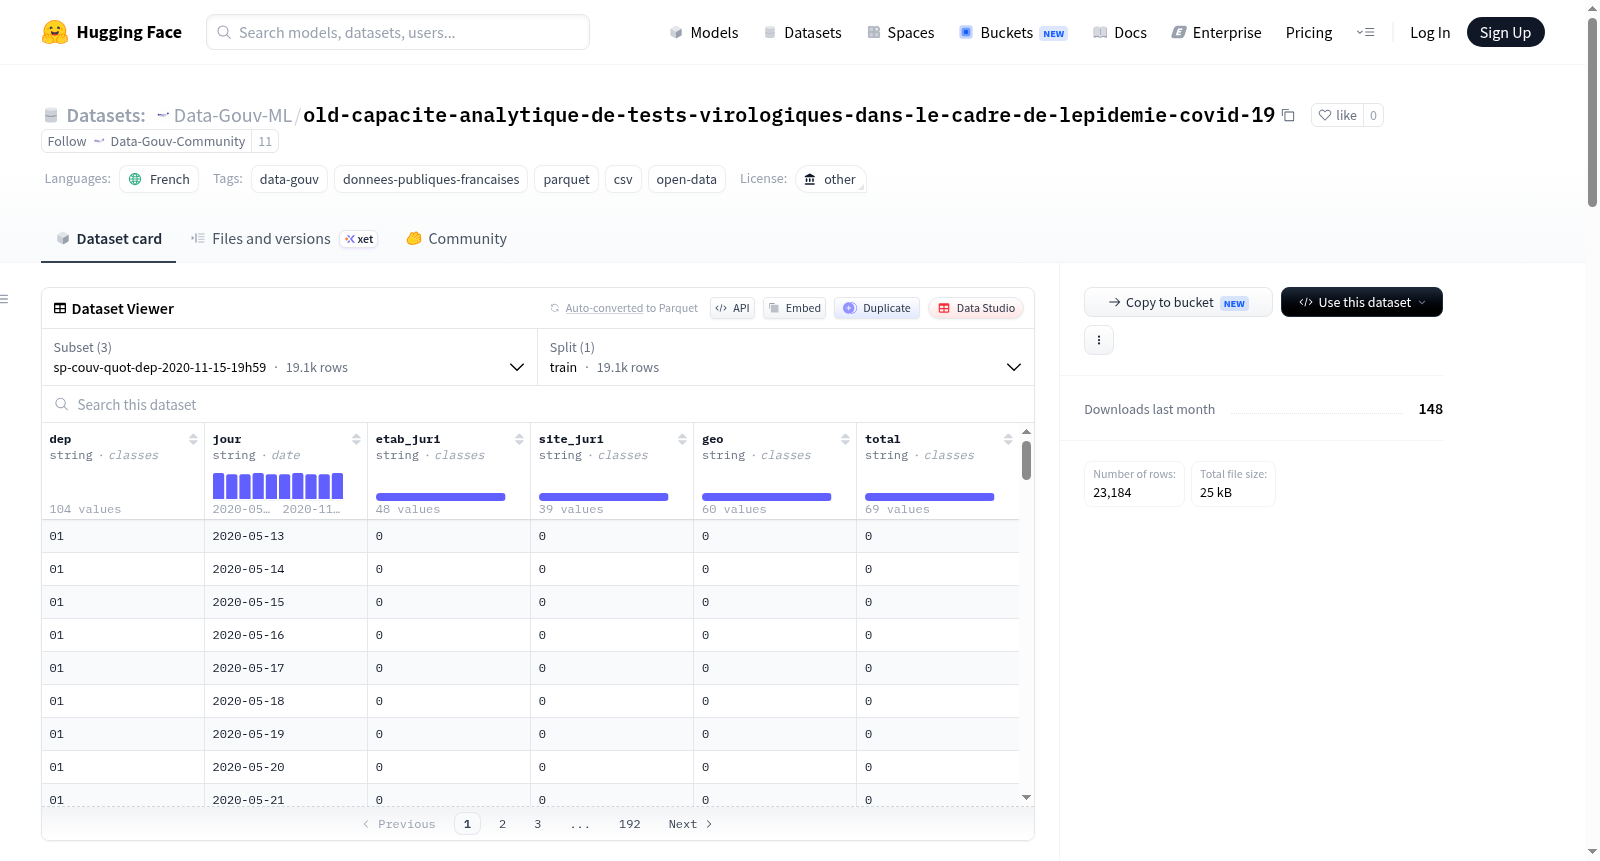1600x861 pixels.
Task: Sort the total column using its sort icon
Action: tap(1008, 439)
